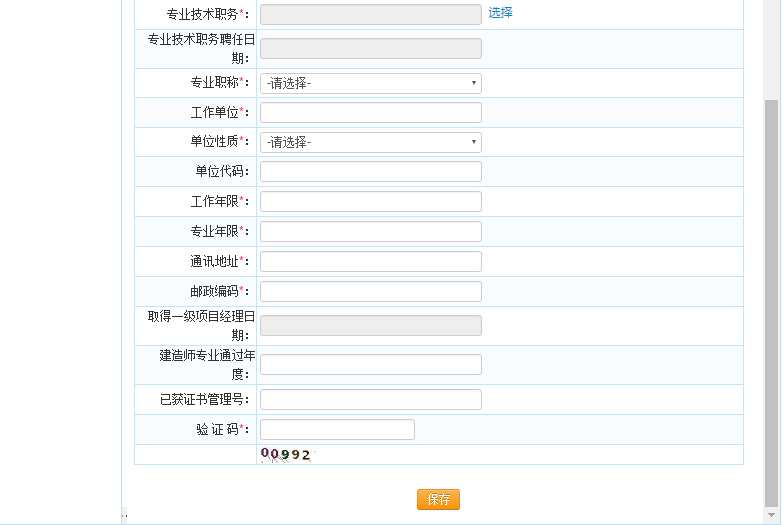Click the 专业技术职务 greyed text field
Image resolution: width=782 pixels, height=525 pixels.
click(x=370, y=14)
